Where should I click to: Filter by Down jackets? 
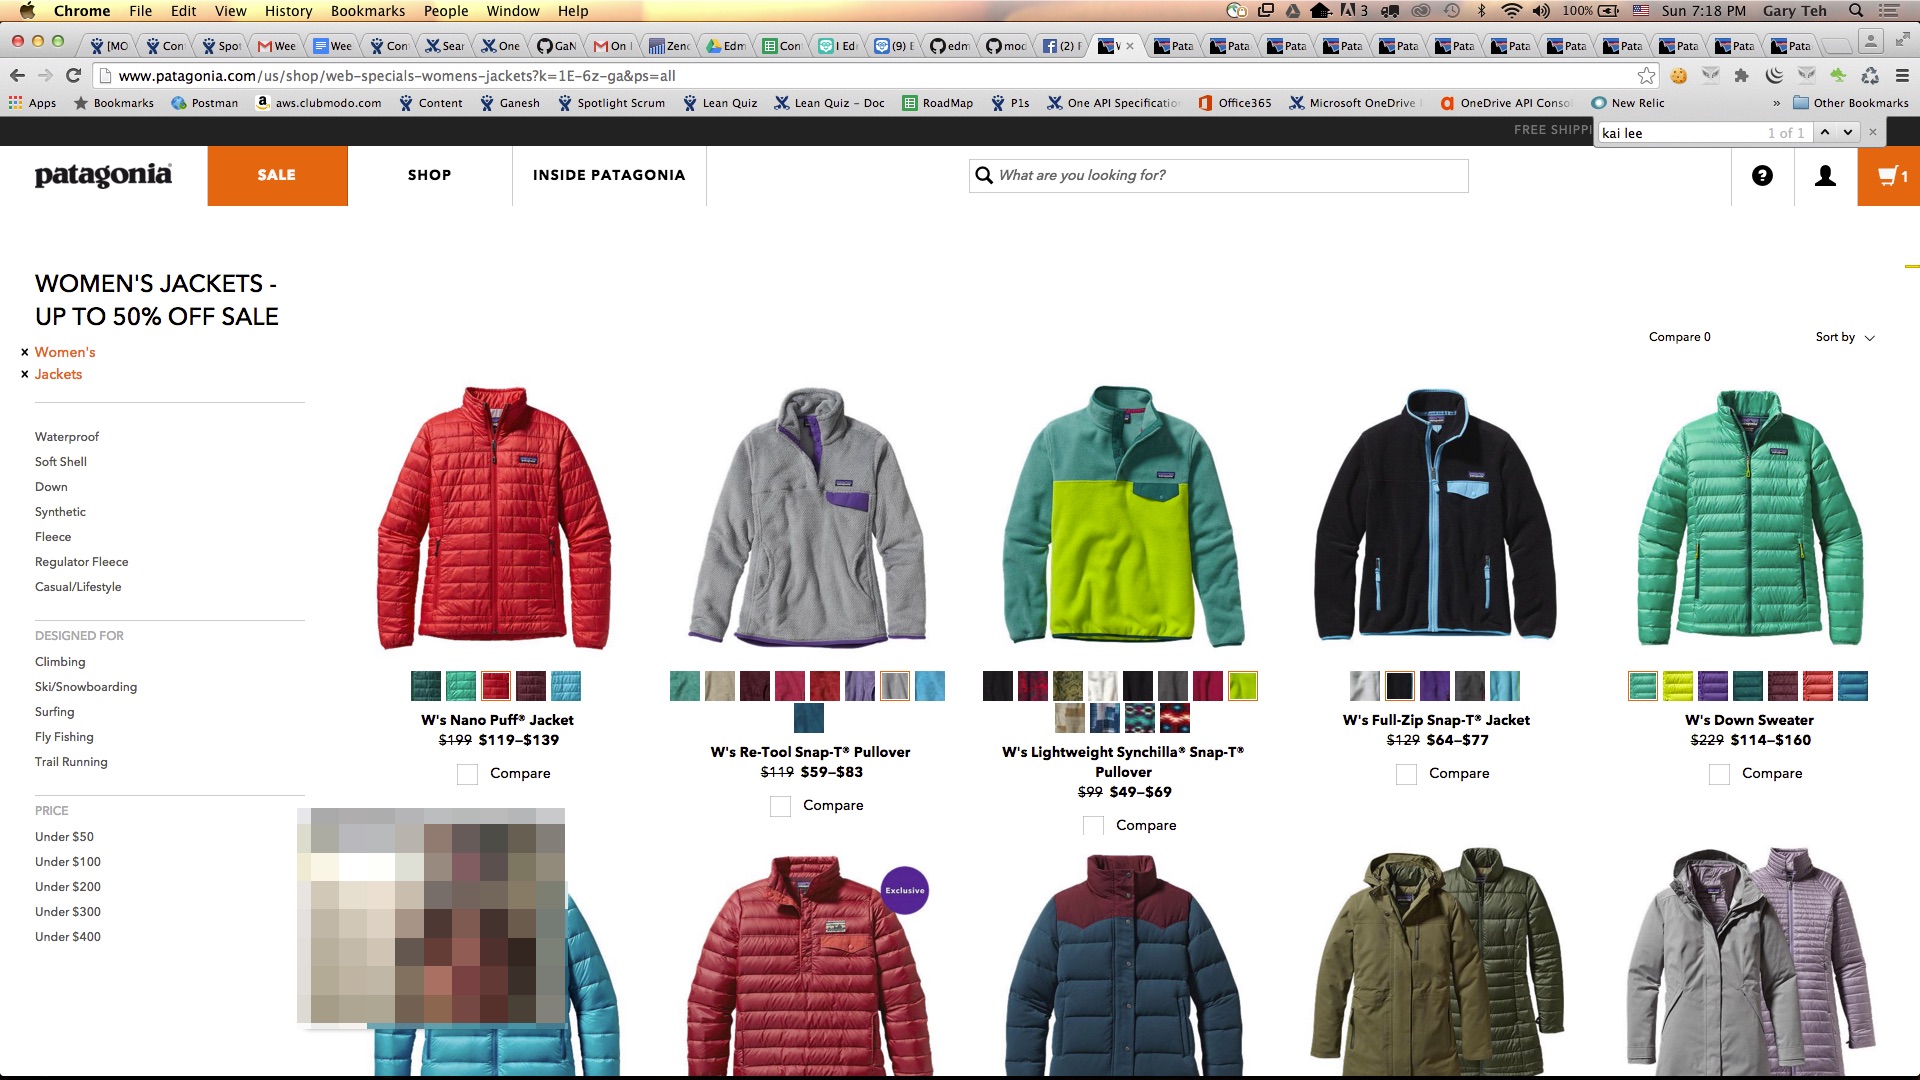pos(51,487)
